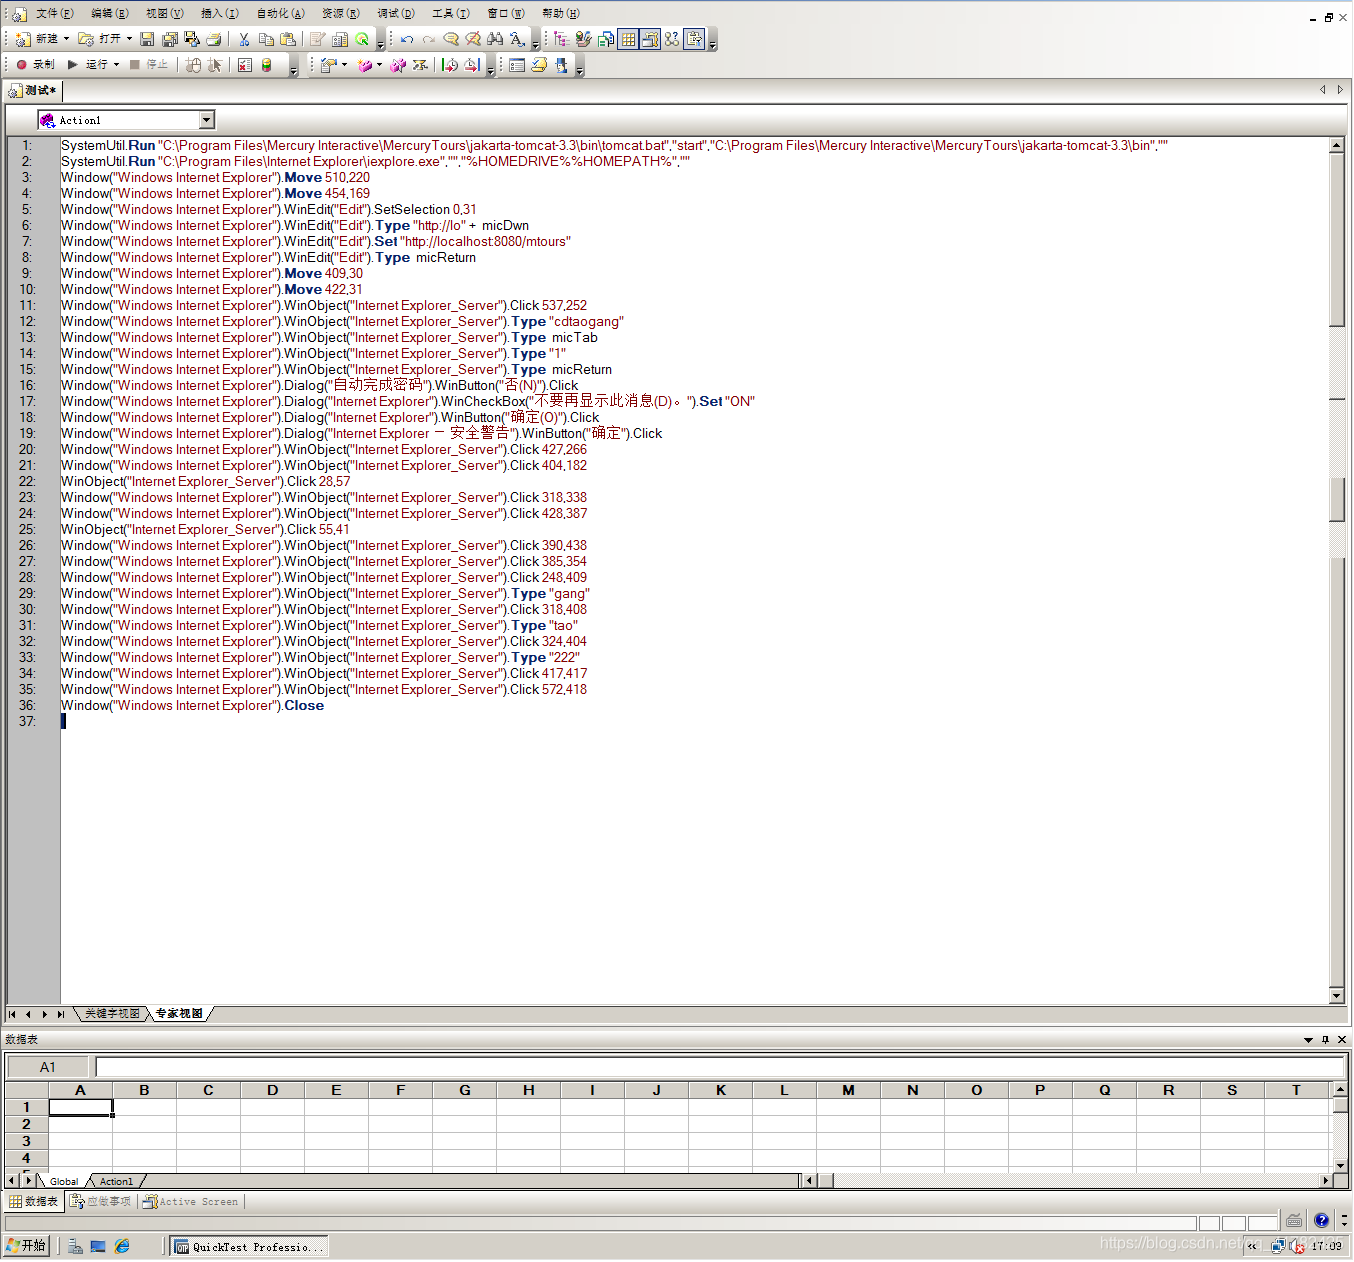The image size is (1354, 1262).
Task: Click the Record button red circle
Action: (x=22, y=64)
